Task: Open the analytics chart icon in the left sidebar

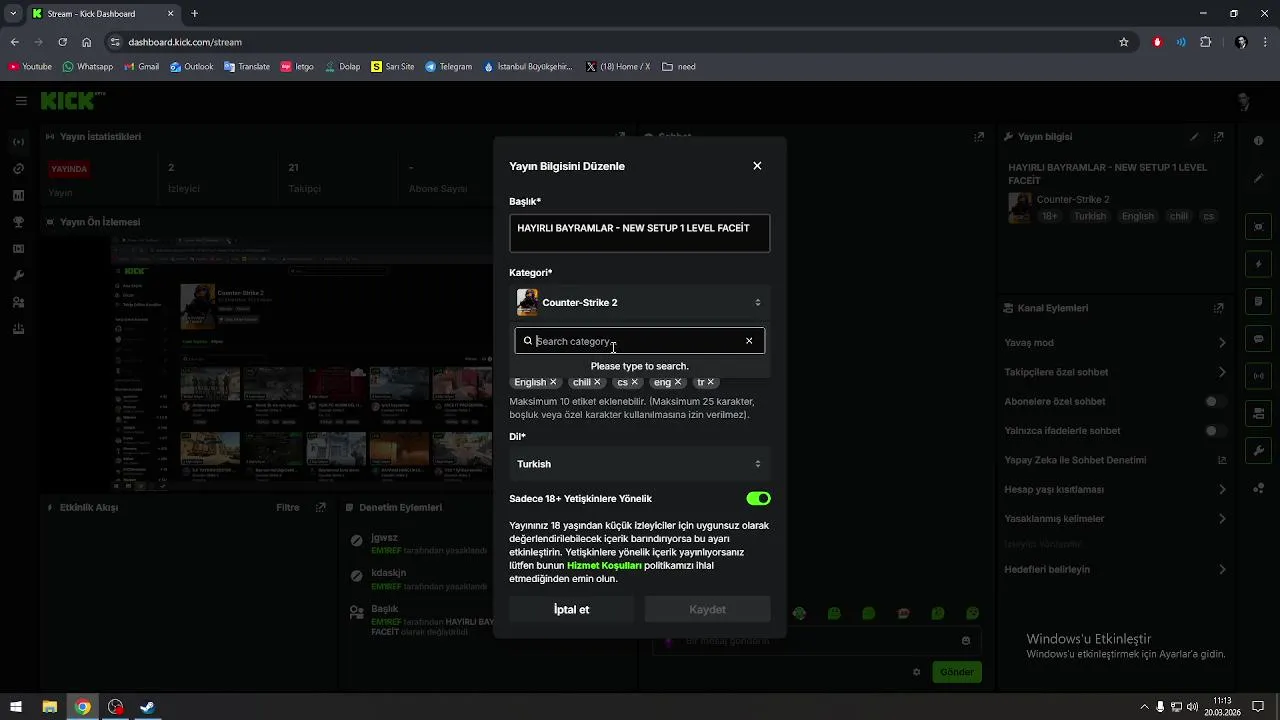Action: coord(18,196)
